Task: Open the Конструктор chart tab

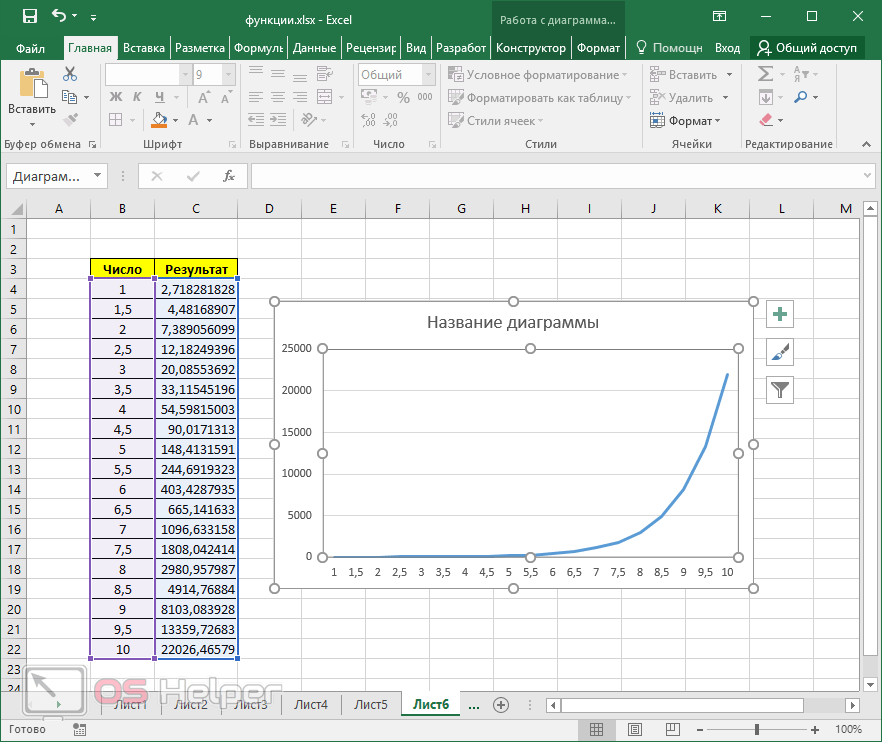Action: click(530, 48)
